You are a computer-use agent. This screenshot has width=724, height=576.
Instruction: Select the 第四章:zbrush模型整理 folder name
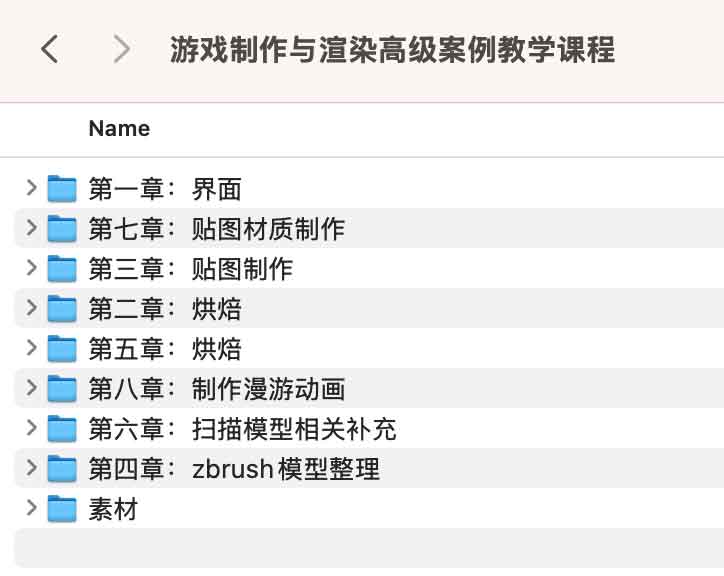[234, 468]
